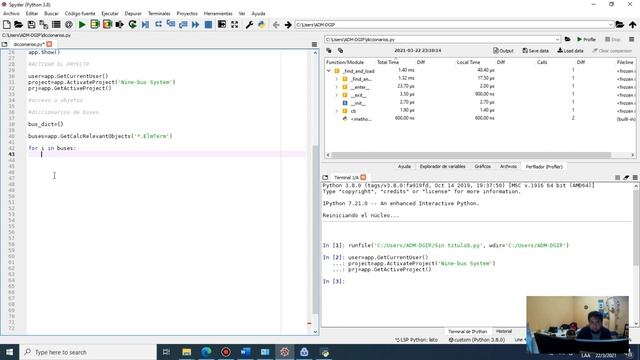Expand the cb profiler row
This screenshot has width=640, height=360.
click(337, 111)
